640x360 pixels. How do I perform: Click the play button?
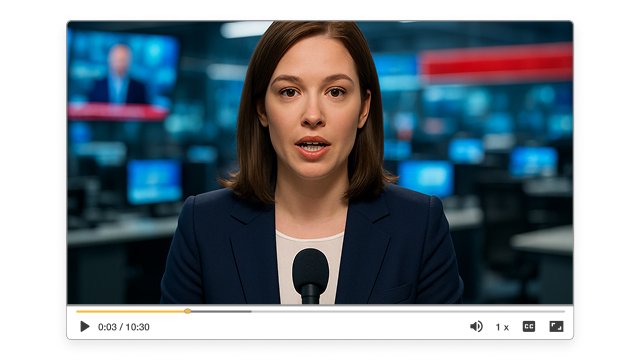[85, 327]
